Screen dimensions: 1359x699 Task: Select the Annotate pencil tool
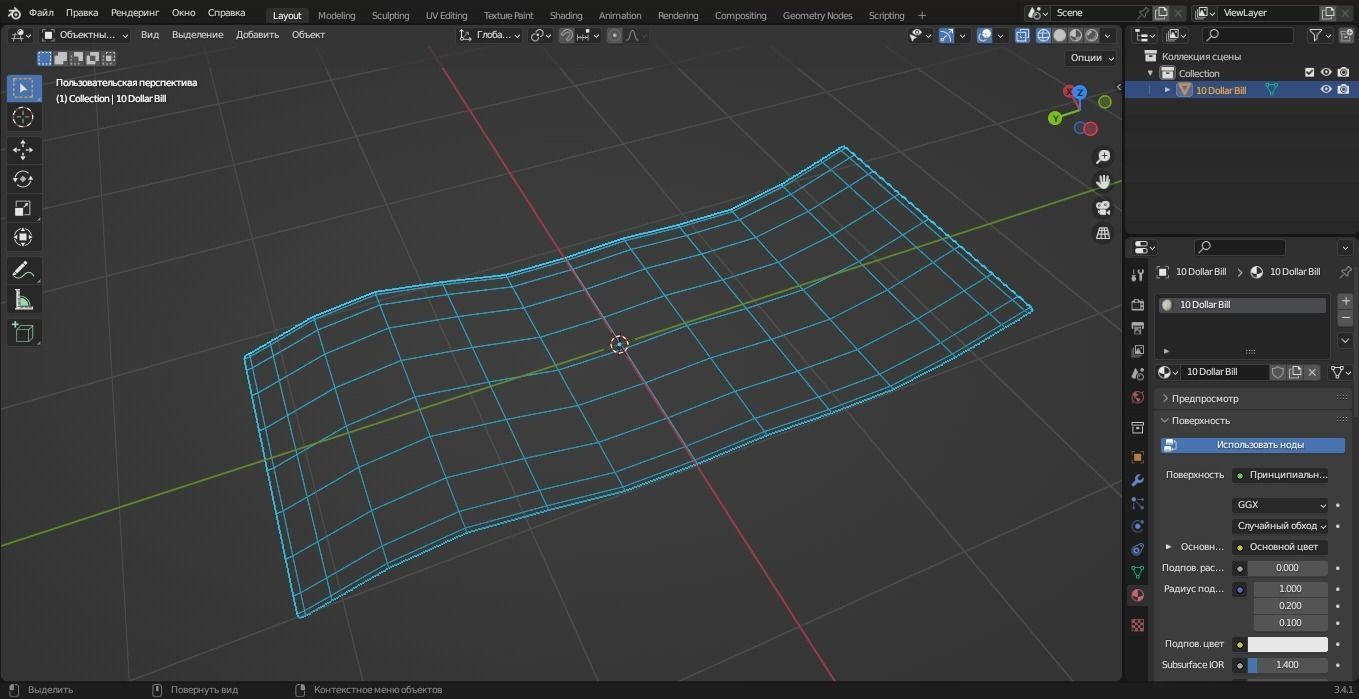tap(23, 270)
